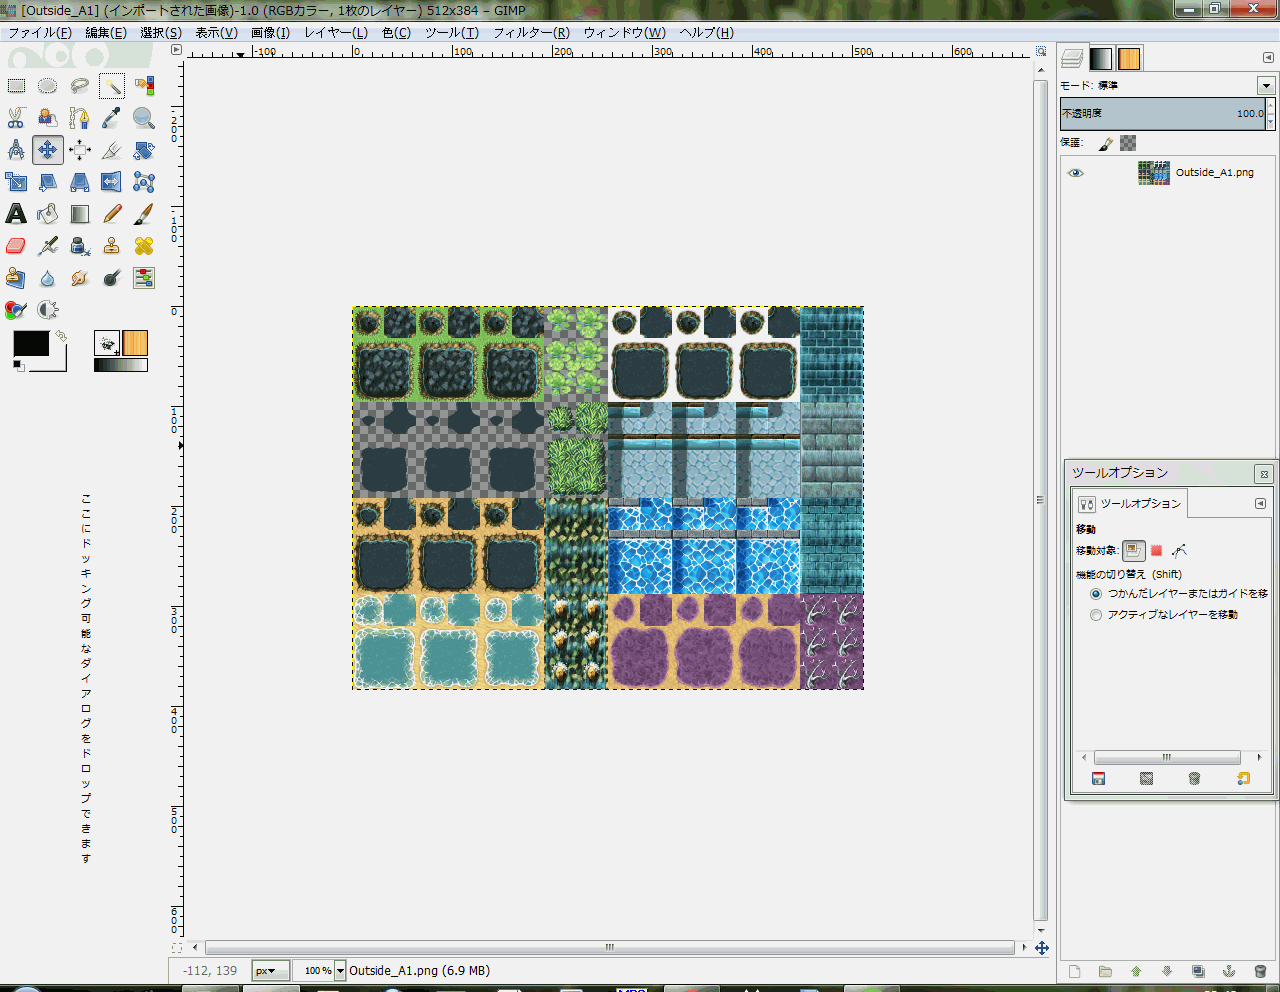Screen dimensions: 1280x992
Task: Select the Zoom magnifier tool
Action: pyautogui.click(x=144, y=118)
